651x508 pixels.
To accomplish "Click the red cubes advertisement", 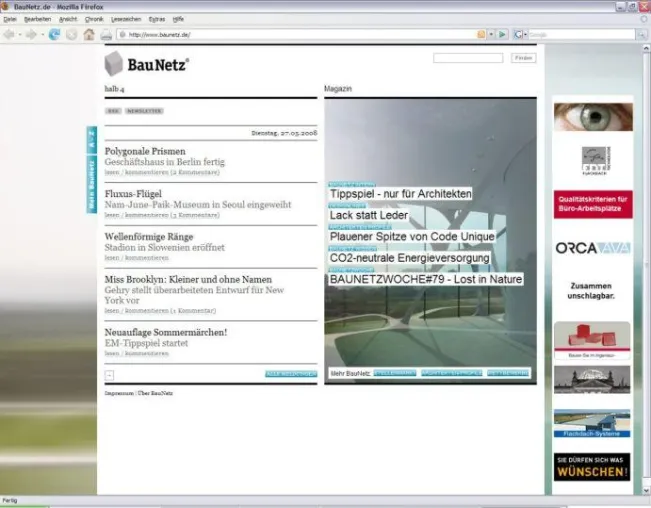I will (x=592, y=340).
